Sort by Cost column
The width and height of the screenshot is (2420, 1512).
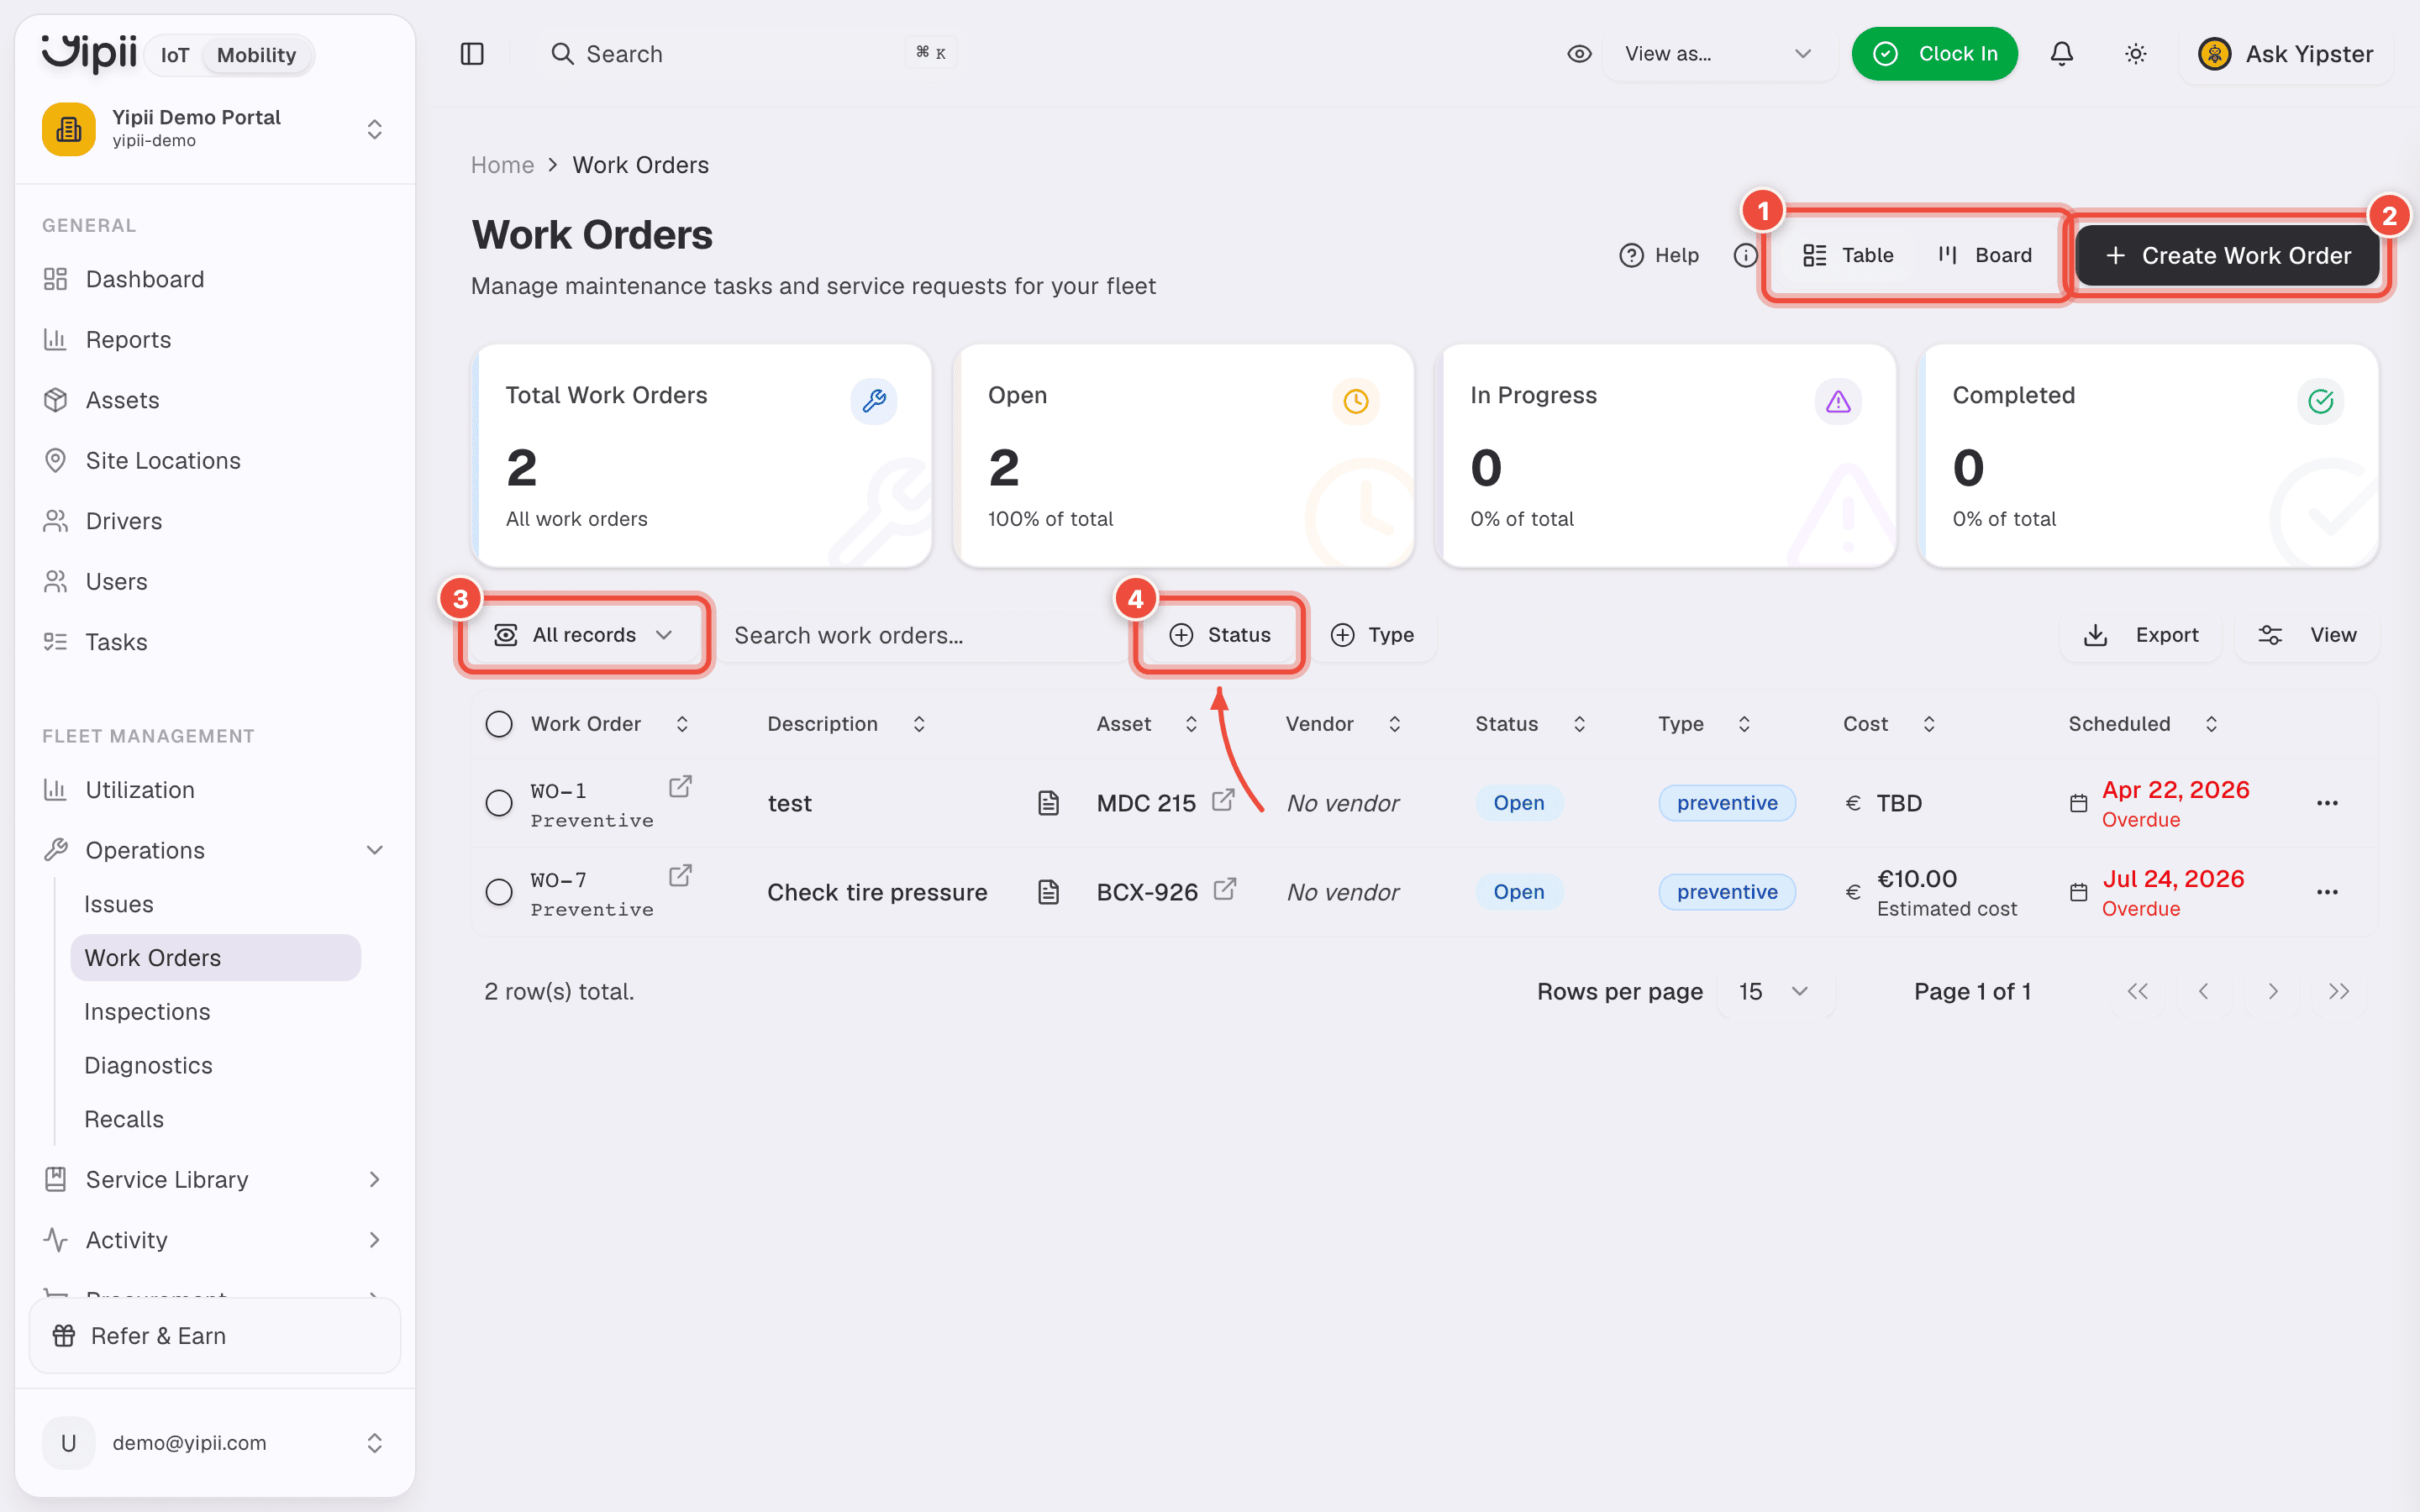[x=1890, y=724]
